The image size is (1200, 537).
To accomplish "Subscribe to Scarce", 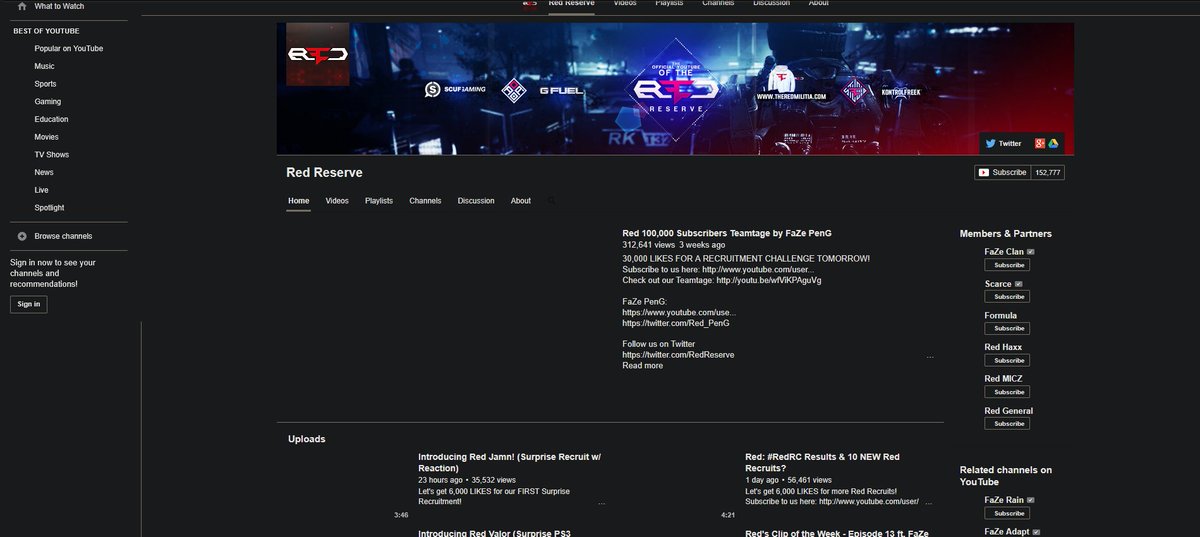I will coord(1009,297).
